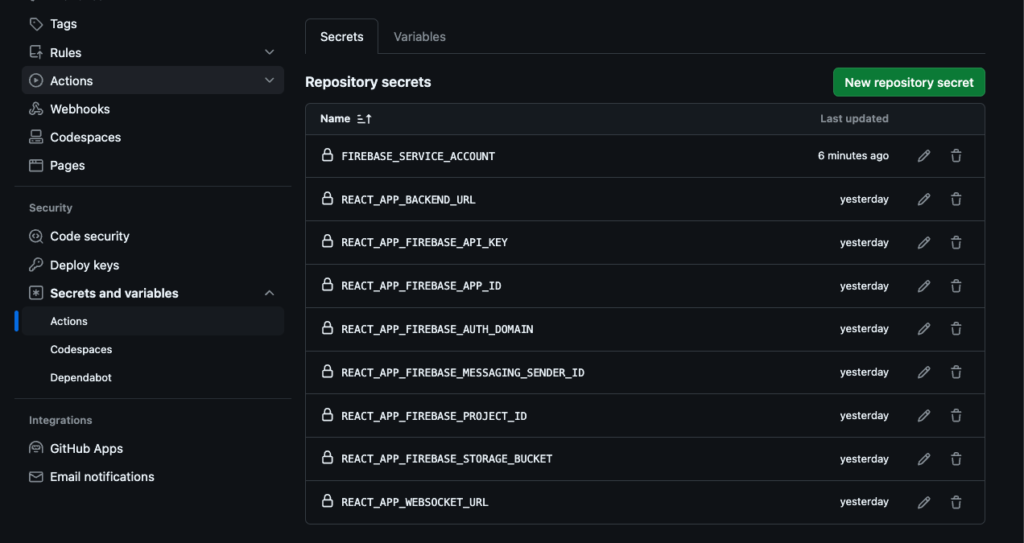The width and height of the screenshot is (1024, 543).
Task: Edit the REACT_APP_BACKEND_URL secret pencil icon
Action: click(923, 199)
